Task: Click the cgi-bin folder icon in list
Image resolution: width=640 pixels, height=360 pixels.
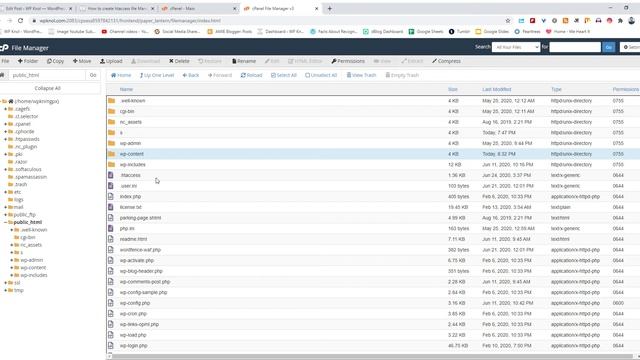Action: pos(111,111)
